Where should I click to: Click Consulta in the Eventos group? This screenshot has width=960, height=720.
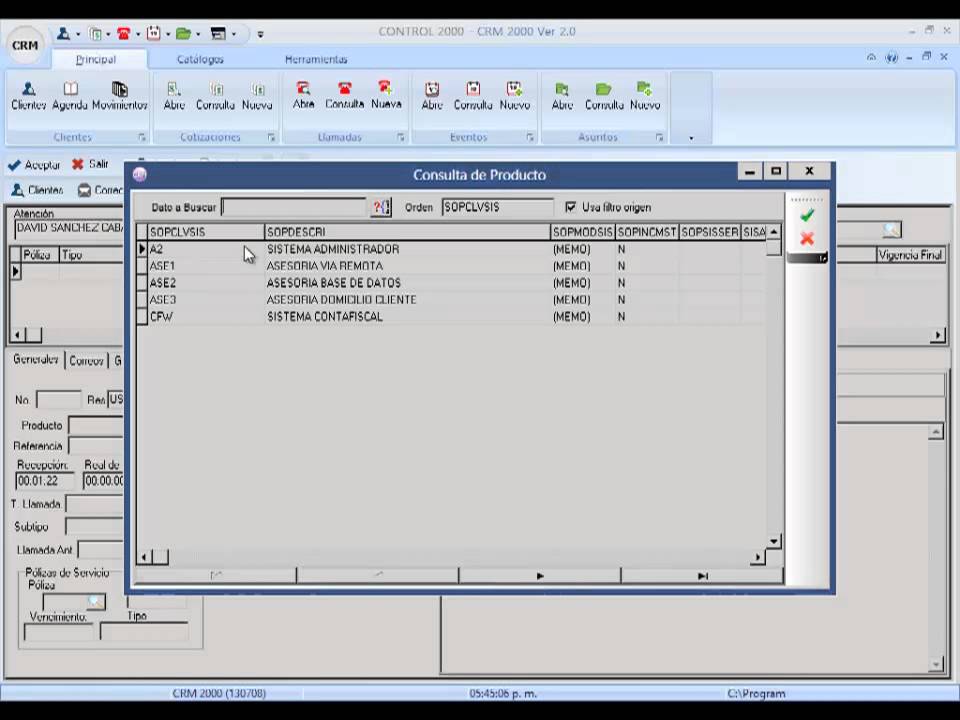pyautogui.click(x=473, y=96)
